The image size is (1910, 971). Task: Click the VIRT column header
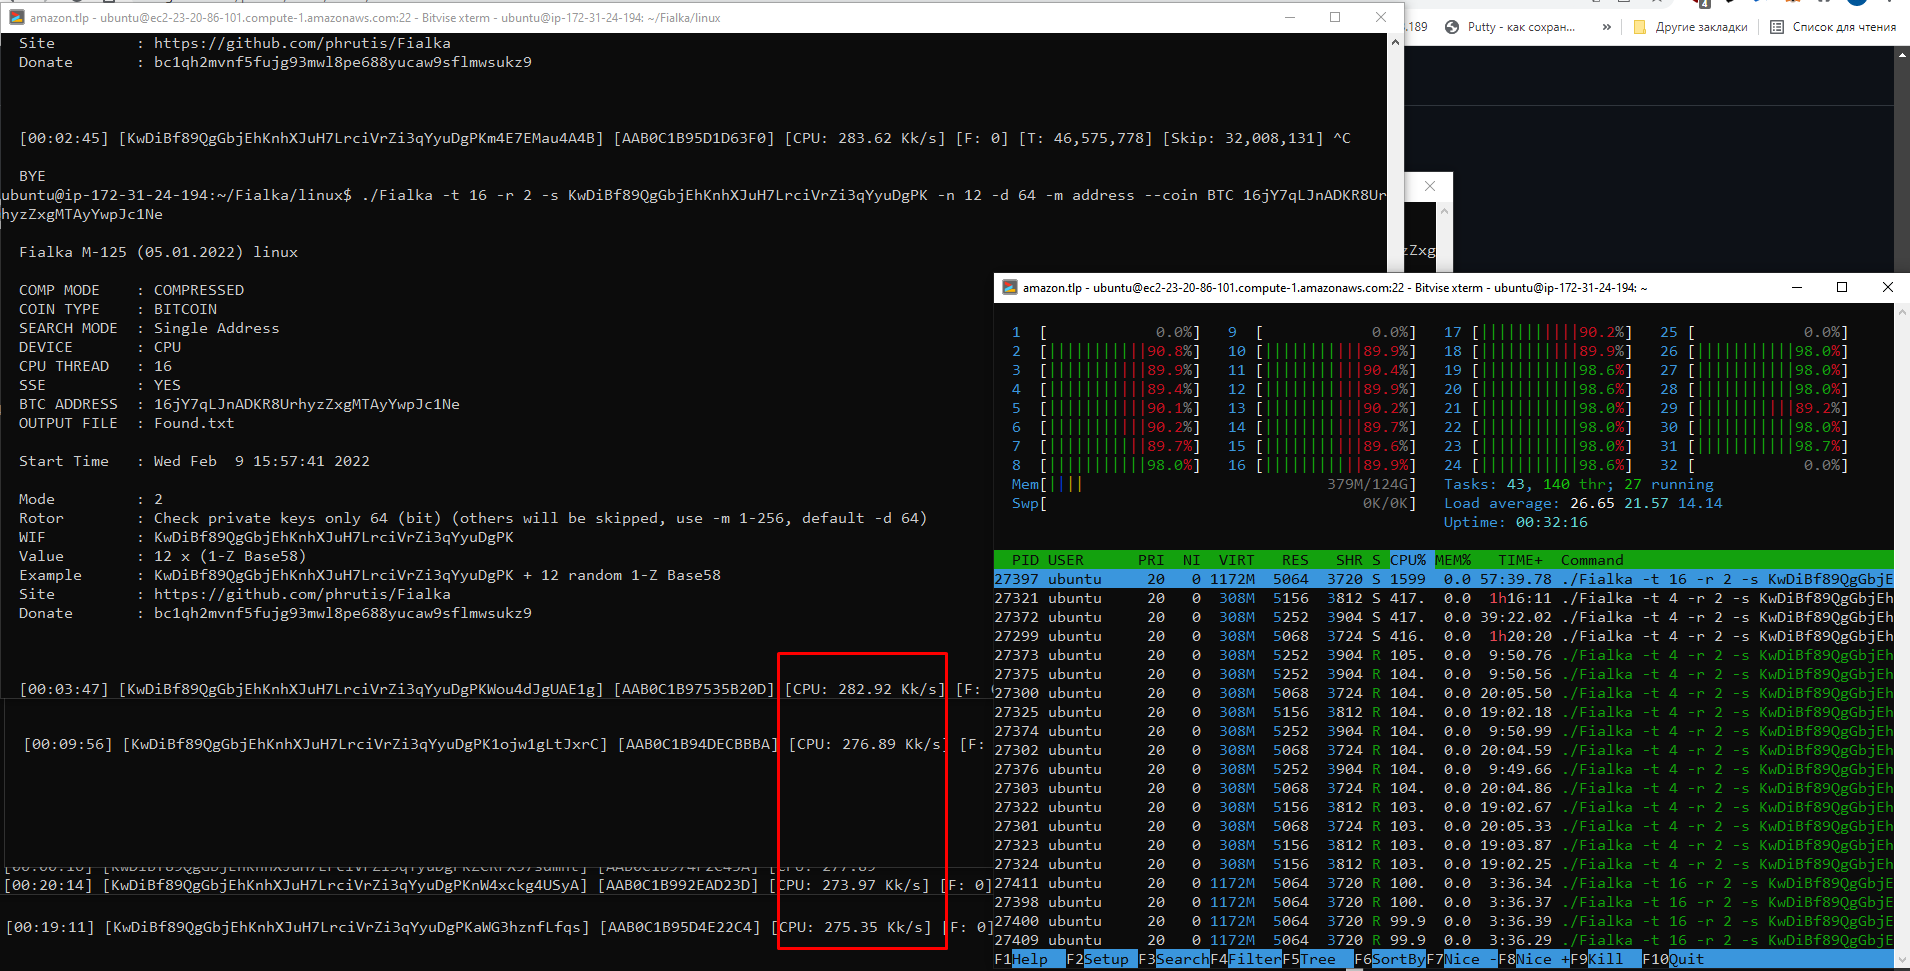1237,560
